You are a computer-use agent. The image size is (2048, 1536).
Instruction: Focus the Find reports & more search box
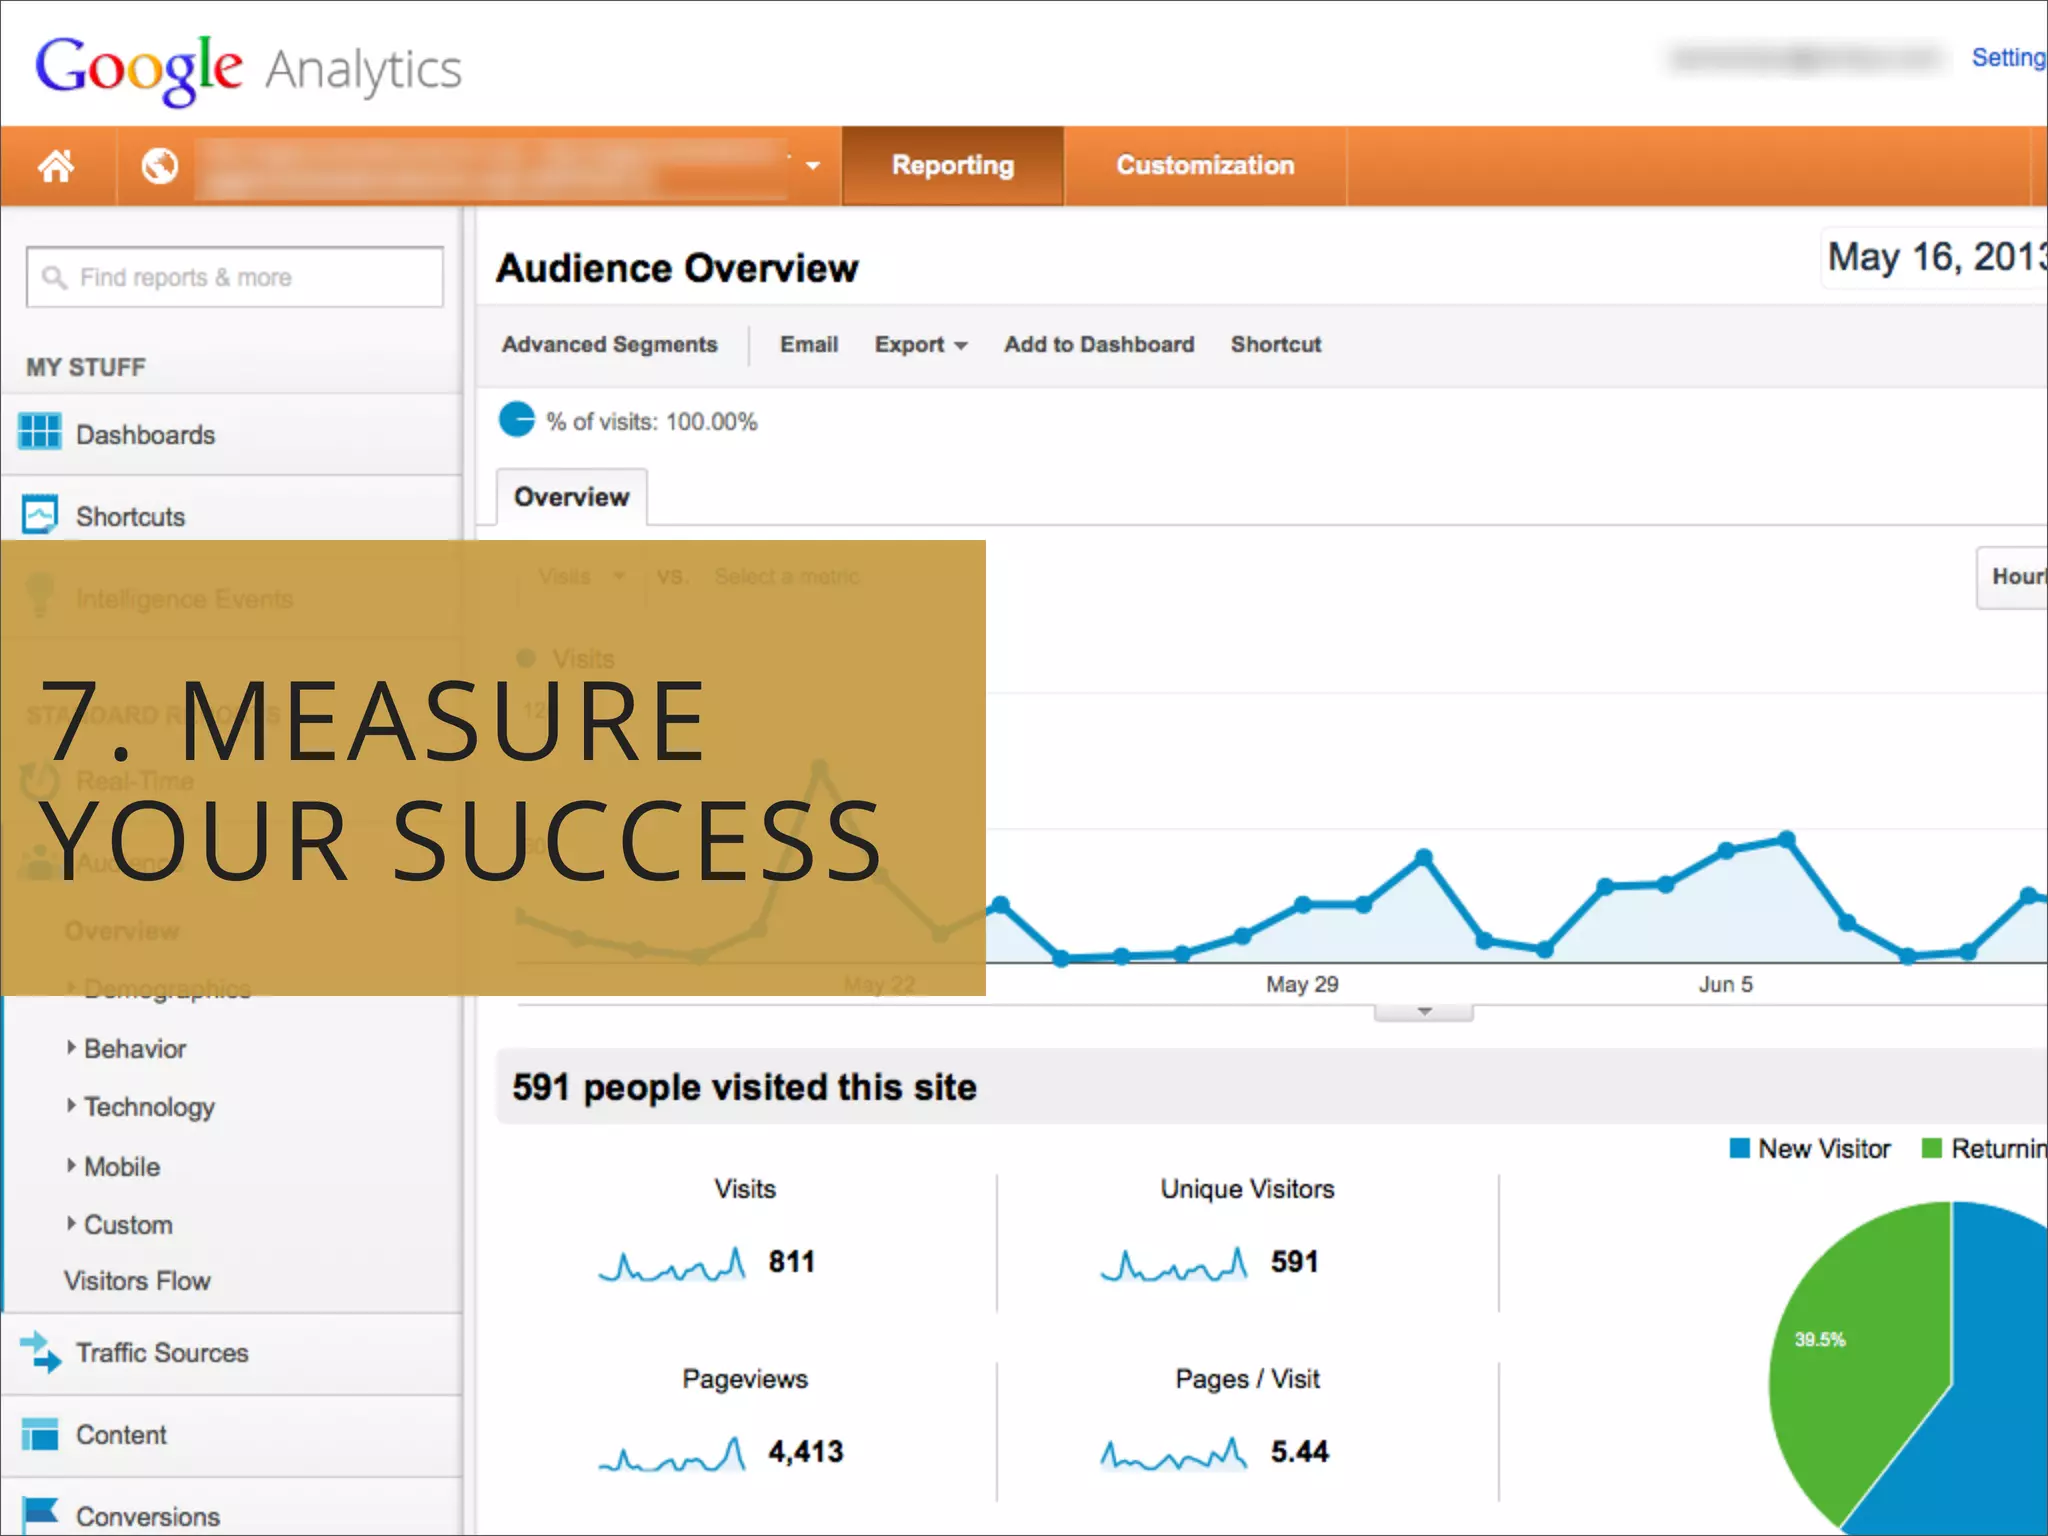point(235,277)
